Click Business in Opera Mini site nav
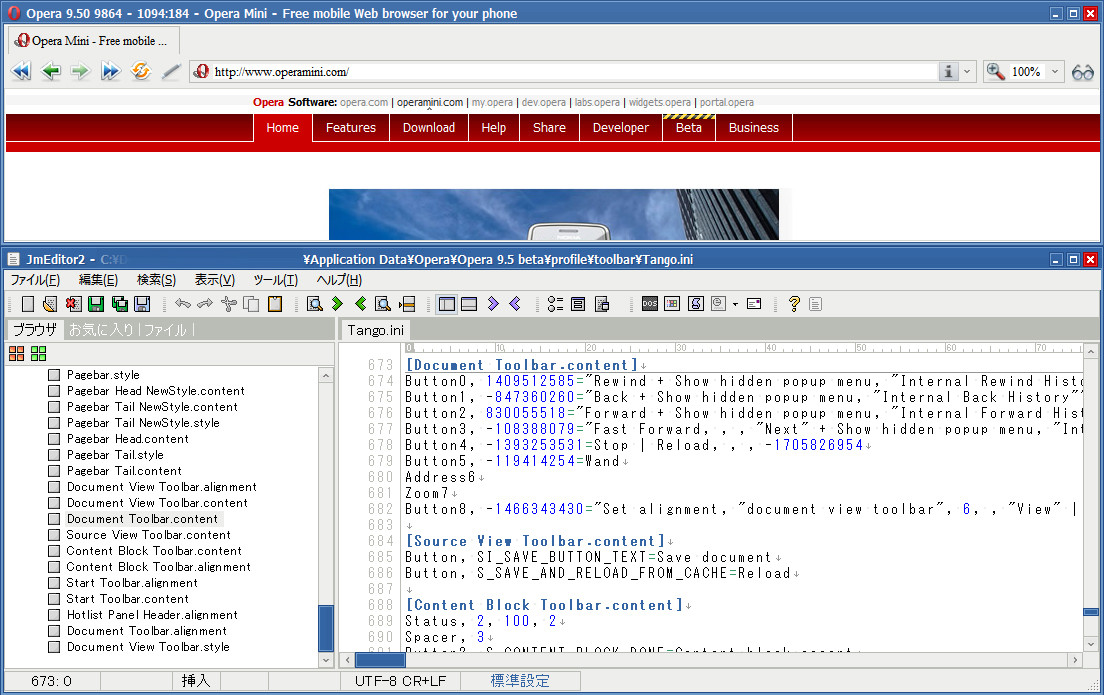The width and height of the screenshot is (1104, 695). tap(753, 127)
